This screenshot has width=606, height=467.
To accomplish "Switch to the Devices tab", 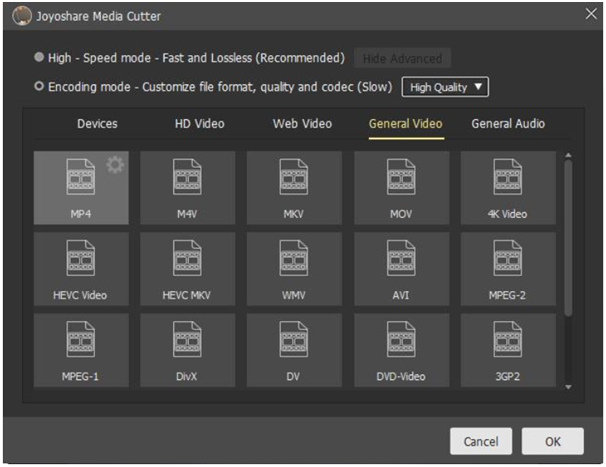I will coord(97,124).
